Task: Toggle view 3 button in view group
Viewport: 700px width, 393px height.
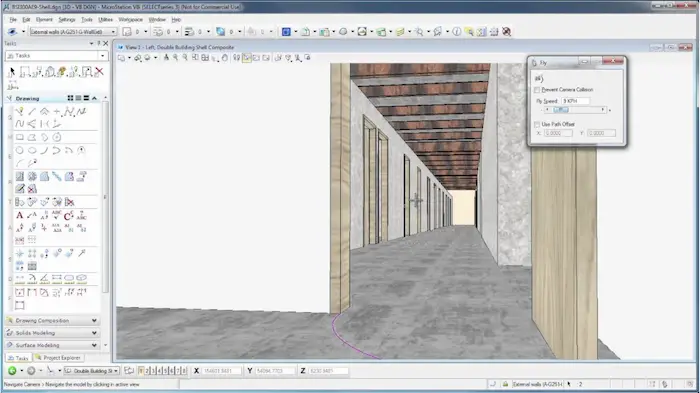Action: [x=153, y=371]
